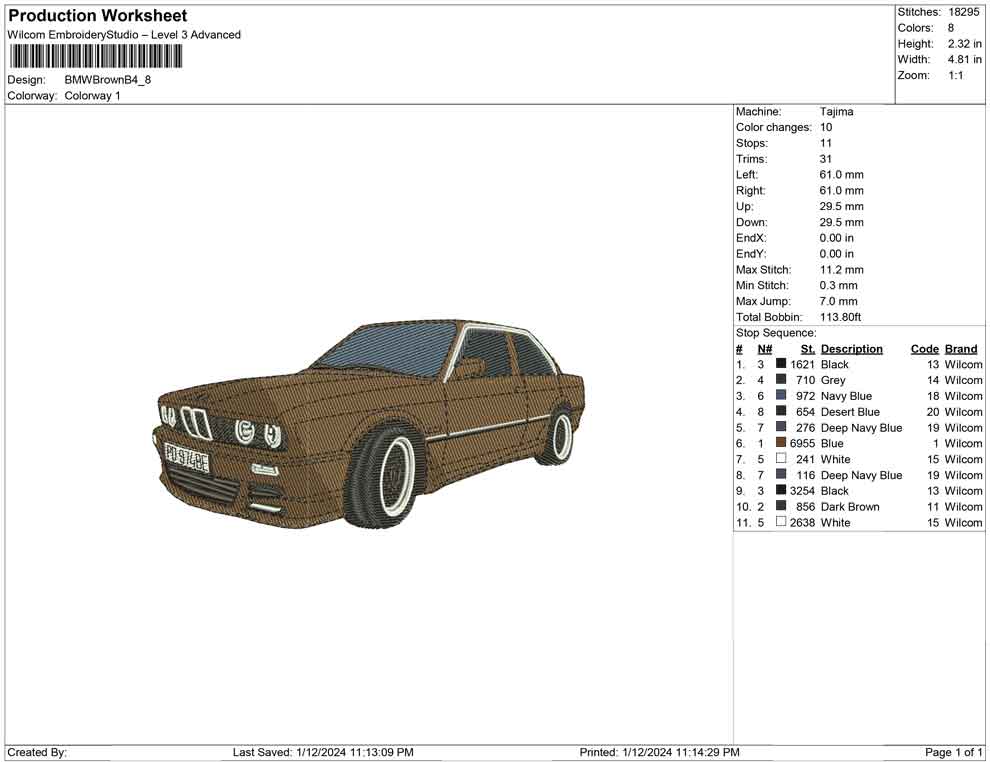Screen dimensions: 990x762
Task: Click the black swatch in stop 1
Action: [781, 363]
